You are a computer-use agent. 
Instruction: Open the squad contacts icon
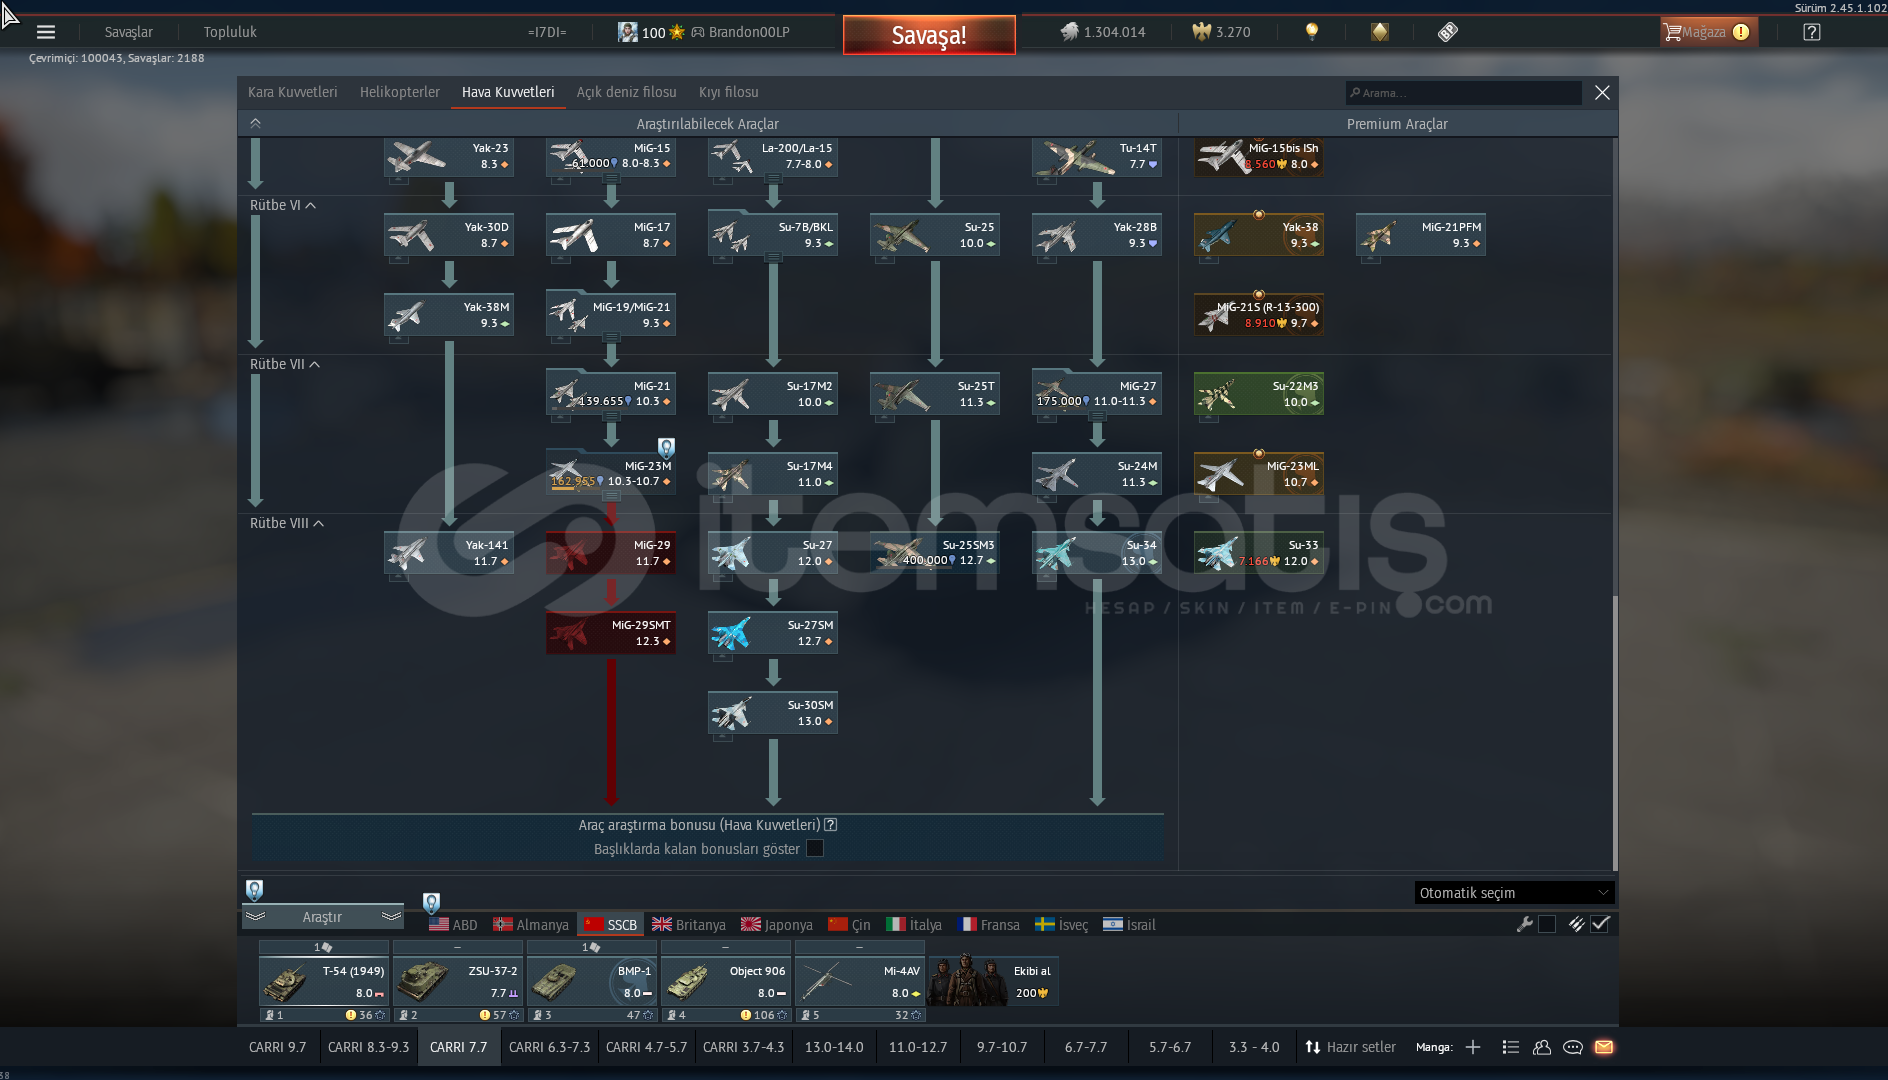tap(1542, 1047)
